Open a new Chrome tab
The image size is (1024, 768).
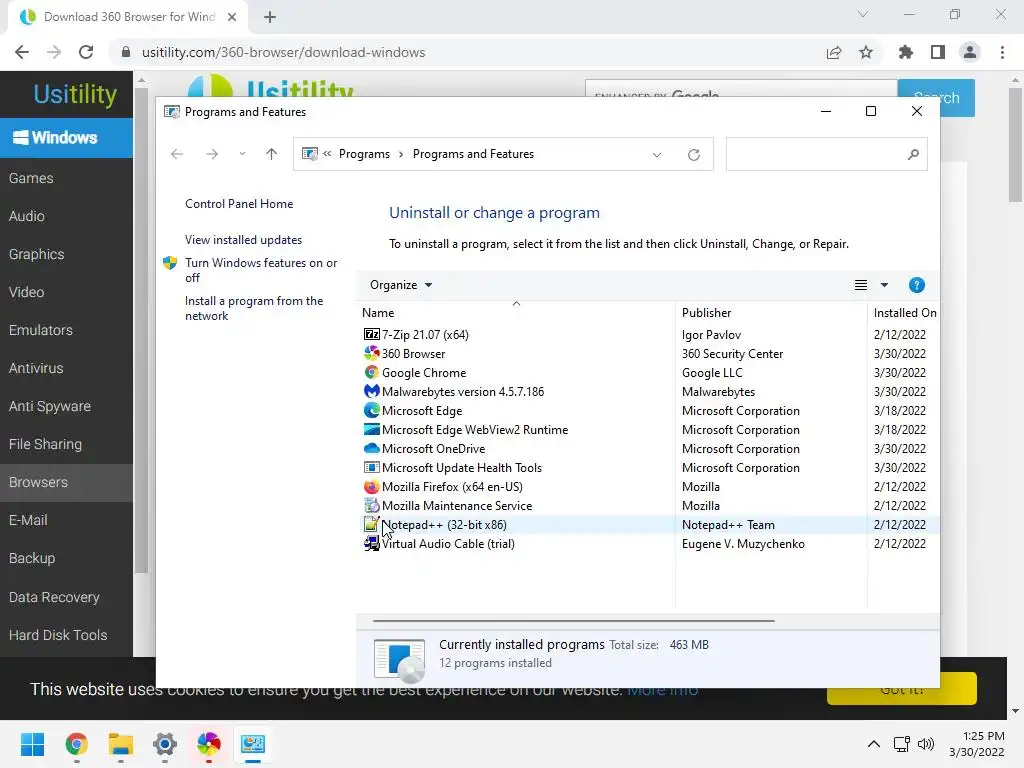point(270,17)
